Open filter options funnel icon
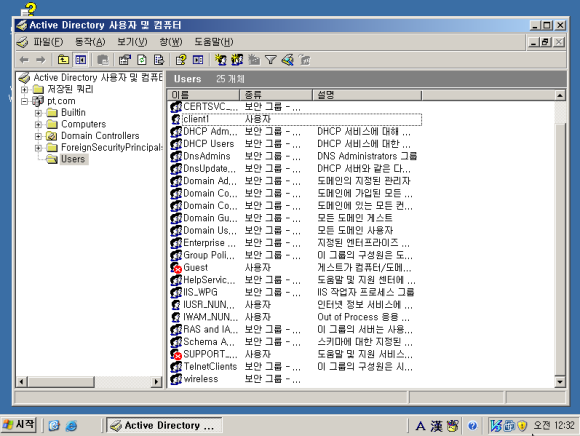580x436 pixels. (x=271, y=60)
